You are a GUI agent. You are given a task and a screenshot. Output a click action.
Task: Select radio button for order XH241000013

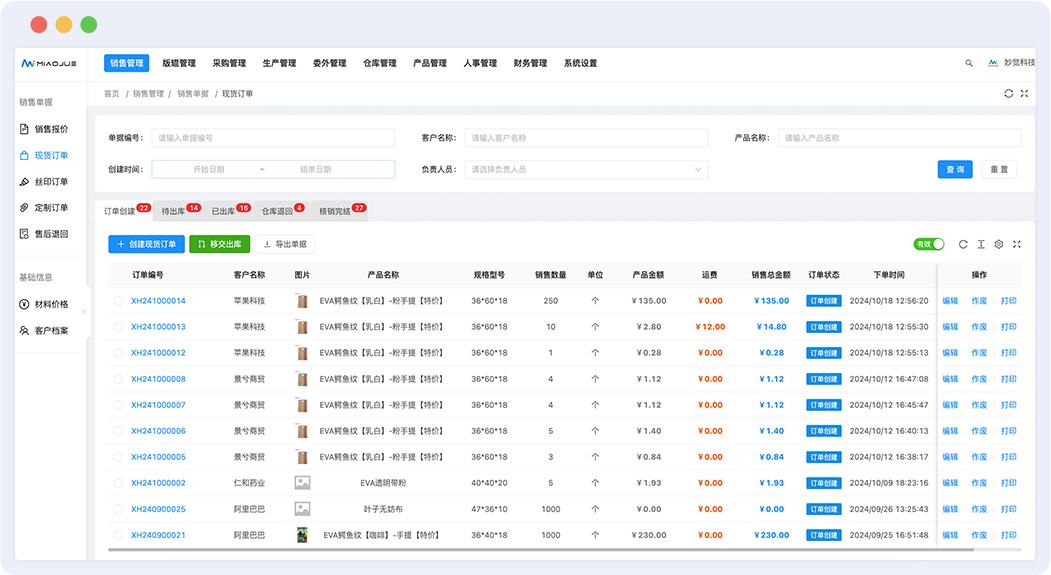tap(118, 327)
